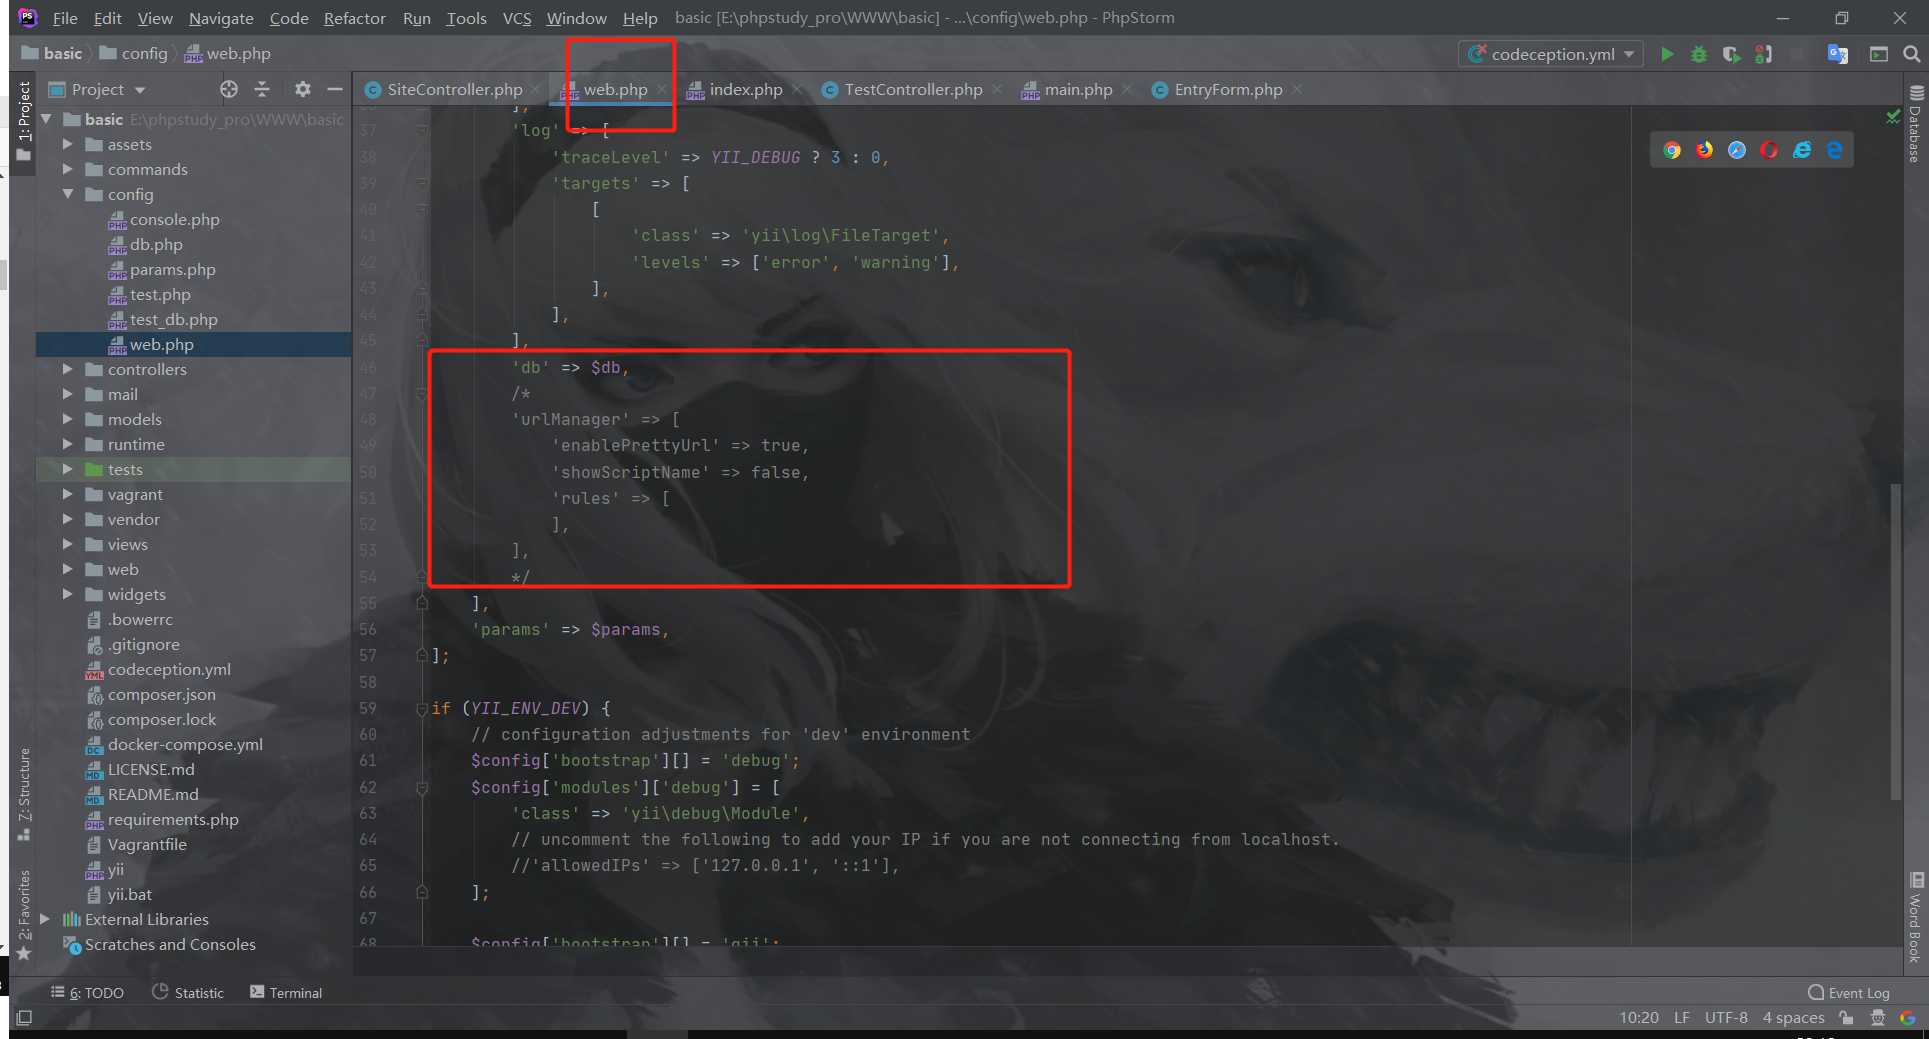Toggle the 1: Project tool window
1929x1039 pixels.
click(x=24, y=120)
